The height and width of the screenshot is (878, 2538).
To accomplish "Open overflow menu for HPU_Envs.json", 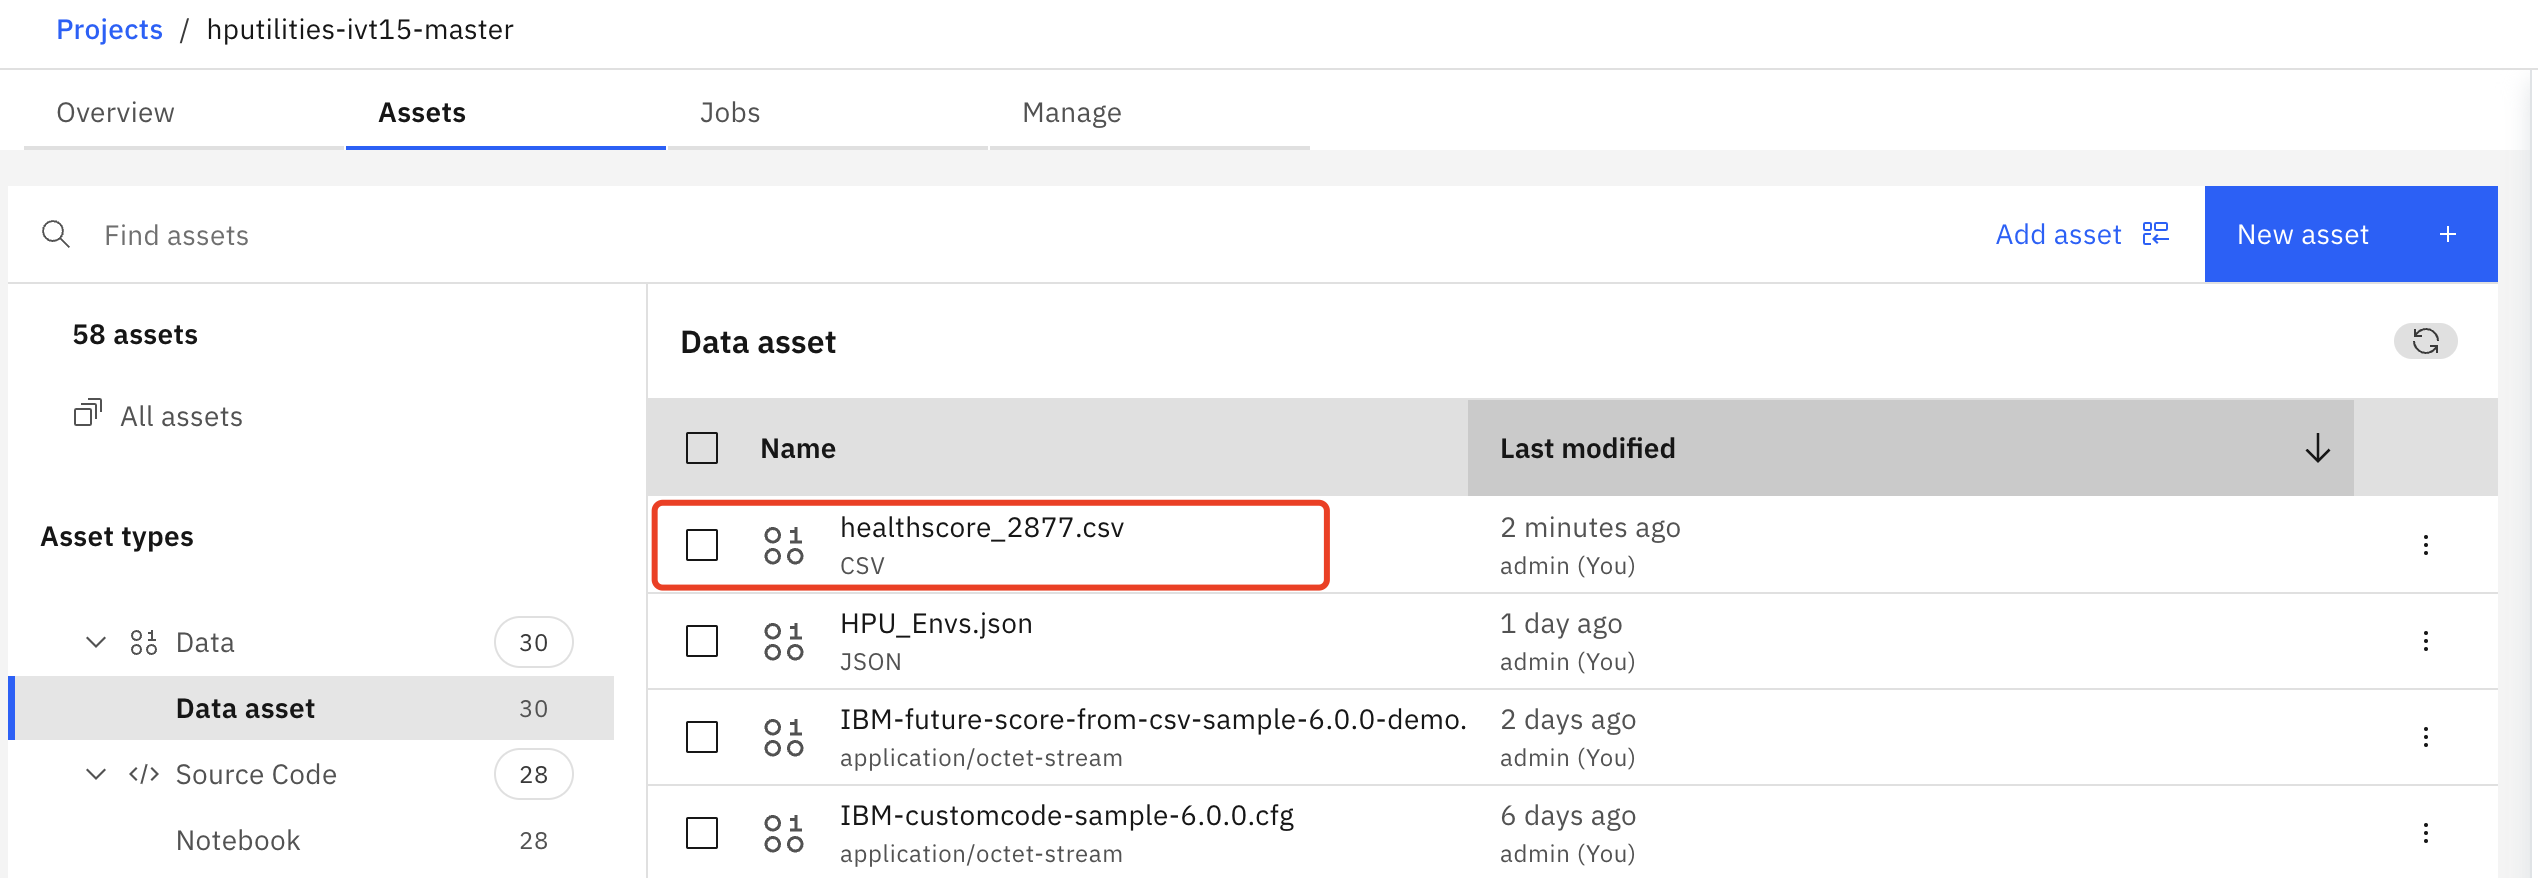I will (x=2425, y=641).
